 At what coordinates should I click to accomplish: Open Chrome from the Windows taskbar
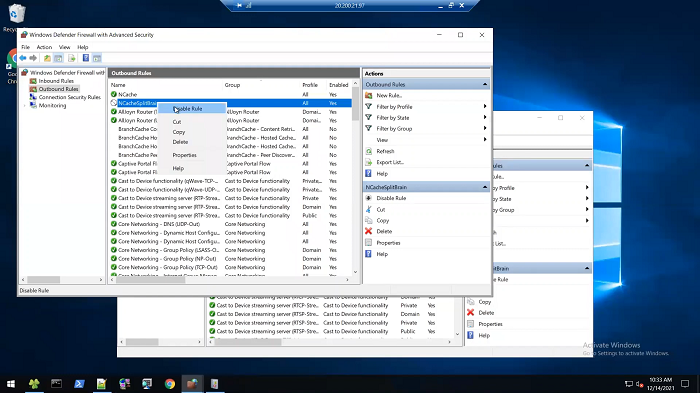[x=170, y=384]
